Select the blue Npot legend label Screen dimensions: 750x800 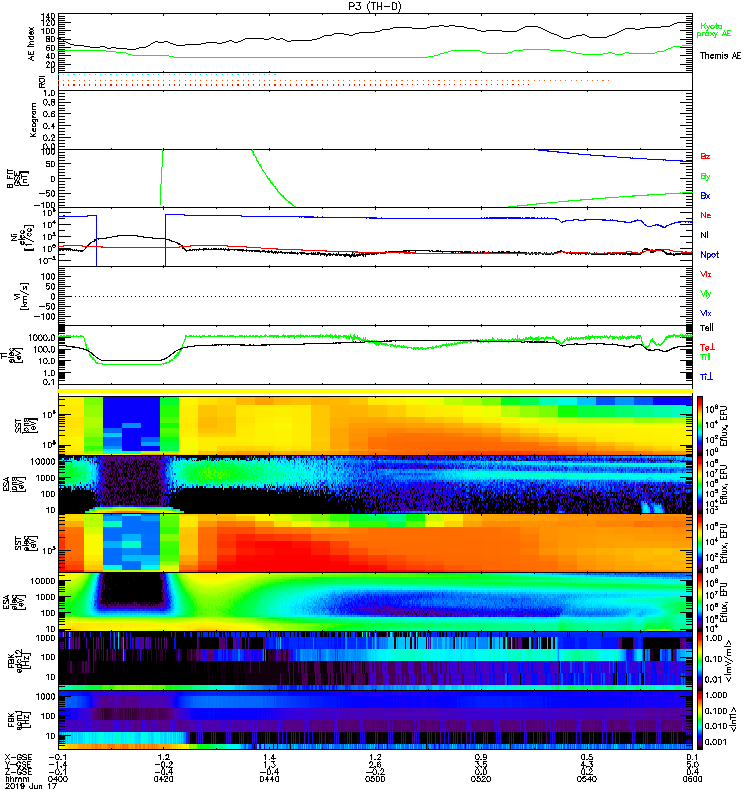(x=709, y=255)
